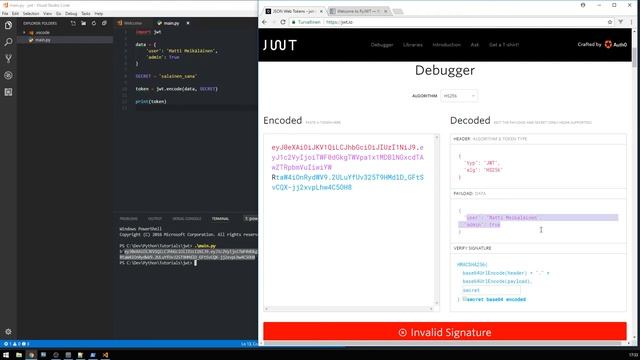640x360 pixels.
Task: Click the Refresh Explorer icon
Action: pyautogui.click(x=94, y=23)
